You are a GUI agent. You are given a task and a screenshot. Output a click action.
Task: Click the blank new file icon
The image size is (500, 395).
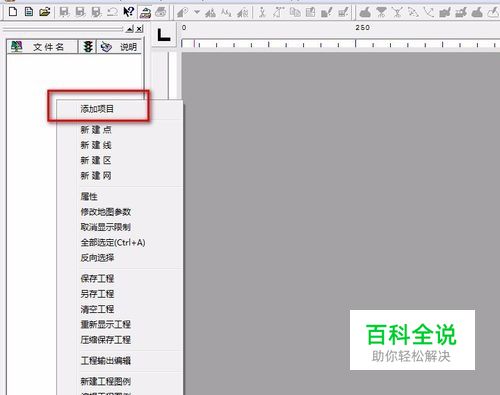click(13, 12)
